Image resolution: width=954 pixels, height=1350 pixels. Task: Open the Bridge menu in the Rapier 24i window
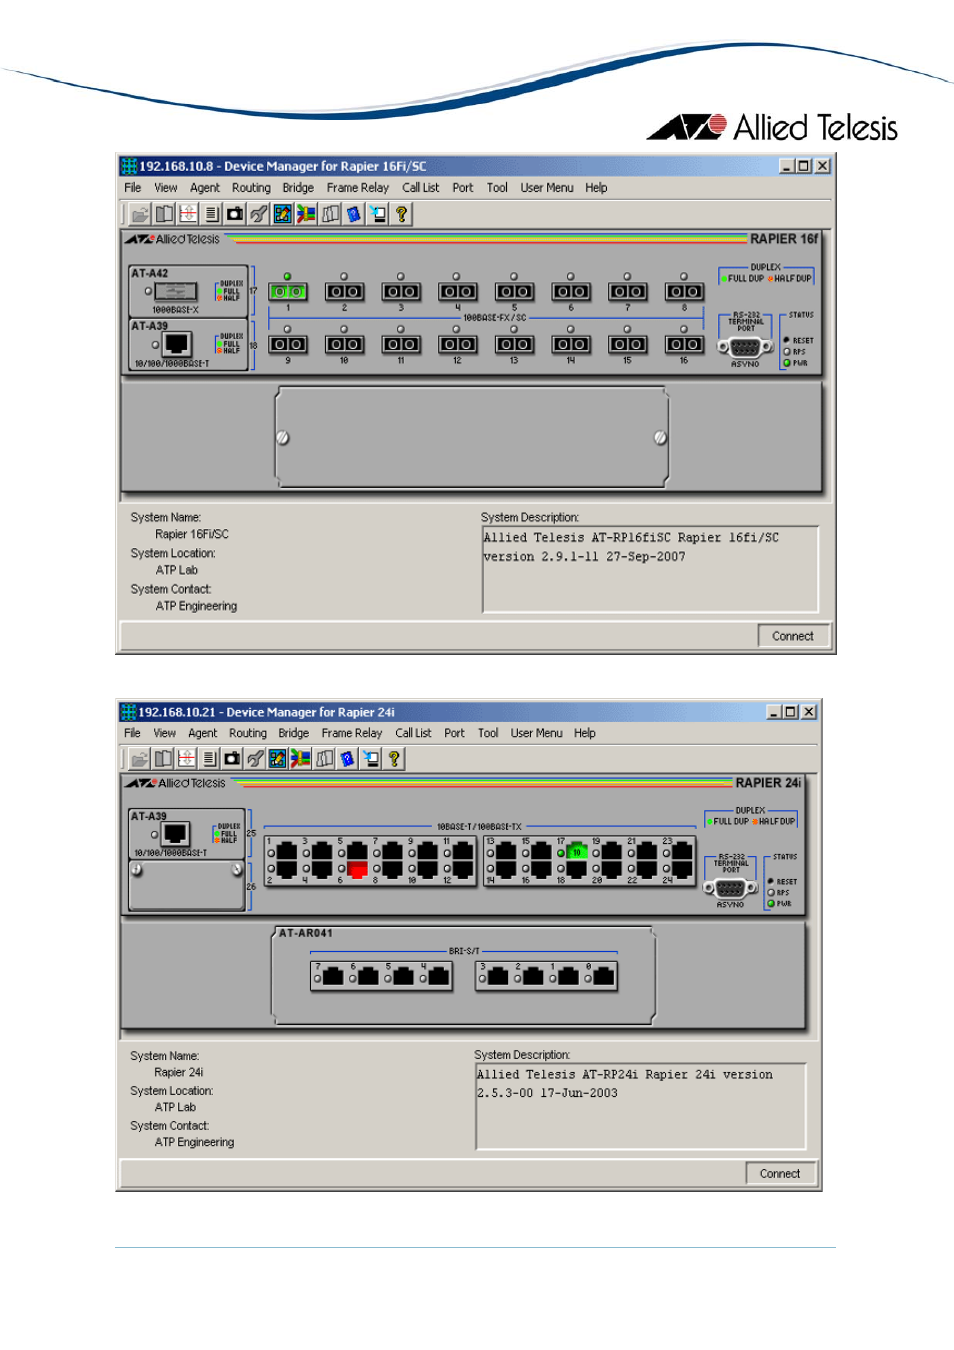[294, 733]
